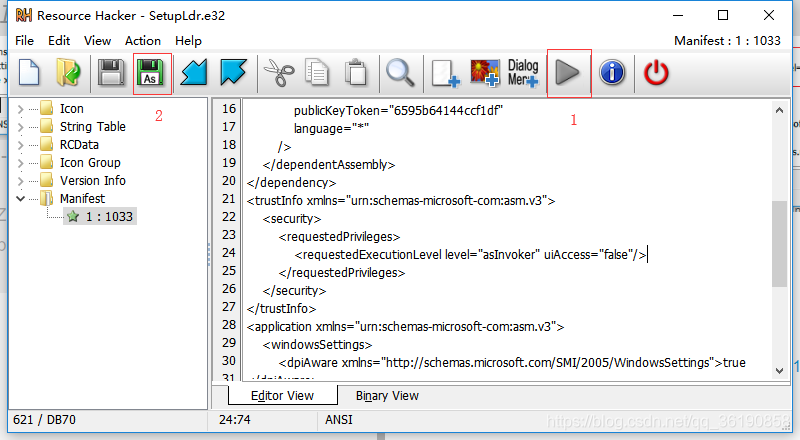Click the requestedExecutionLevel line in editor
Image resolution: width=800 pixels, height=440 pixels.
coord(470,254)
